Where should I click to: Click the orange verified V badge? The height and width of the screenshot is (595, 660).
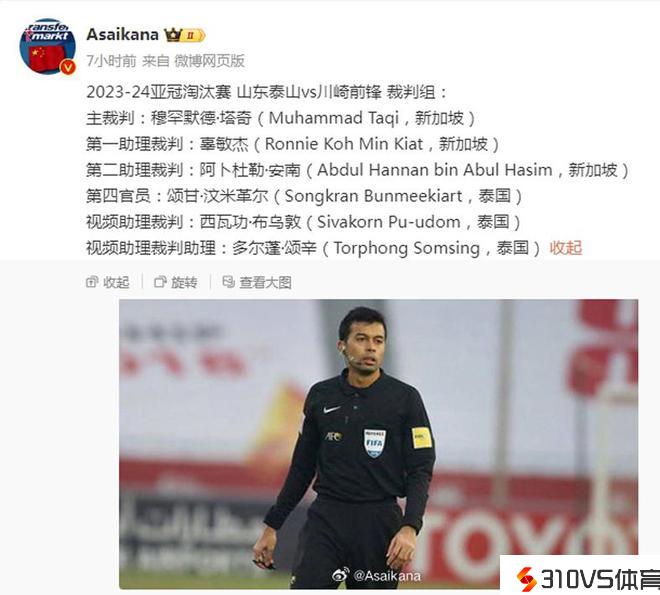pos(68,67)
